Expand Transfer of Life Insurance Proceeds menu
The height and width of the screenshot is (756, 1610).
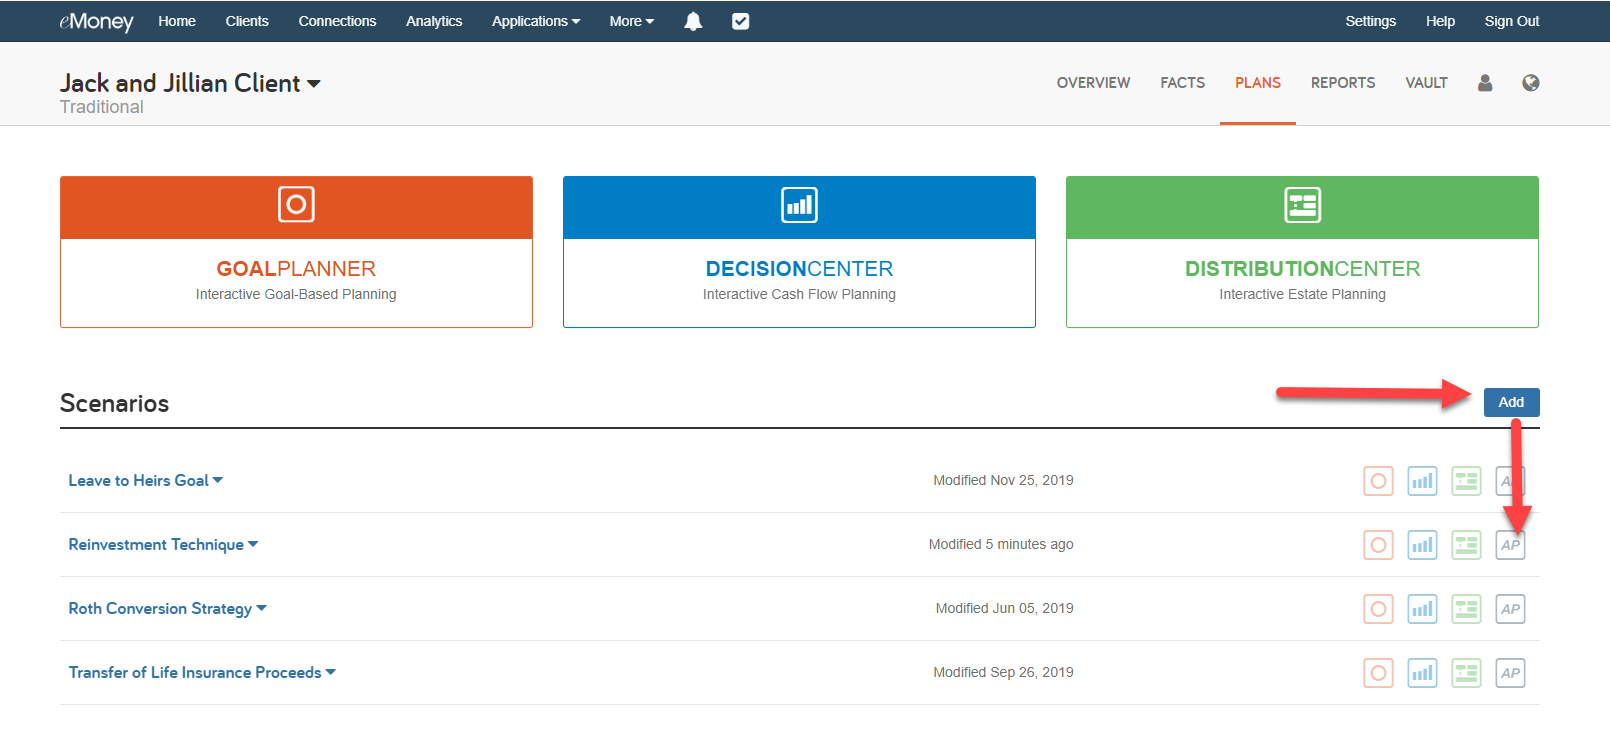point(202,673)
